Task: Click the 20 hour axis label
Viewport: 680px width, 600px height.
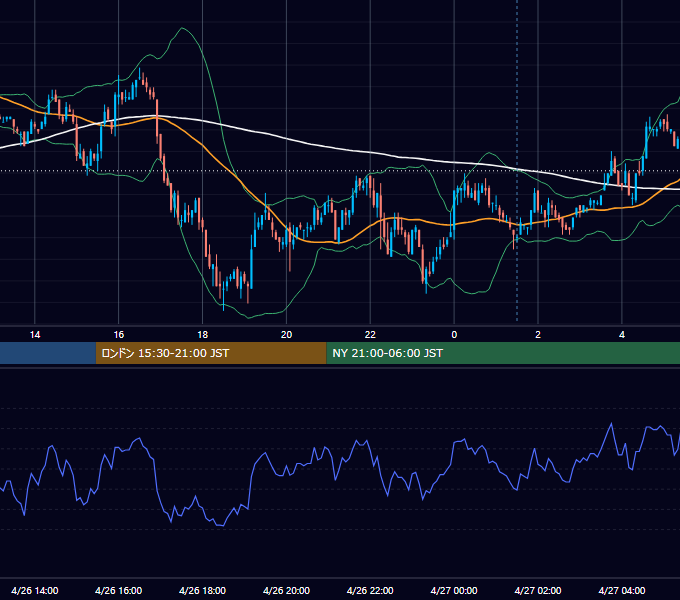Action: [x=286, y=335]
